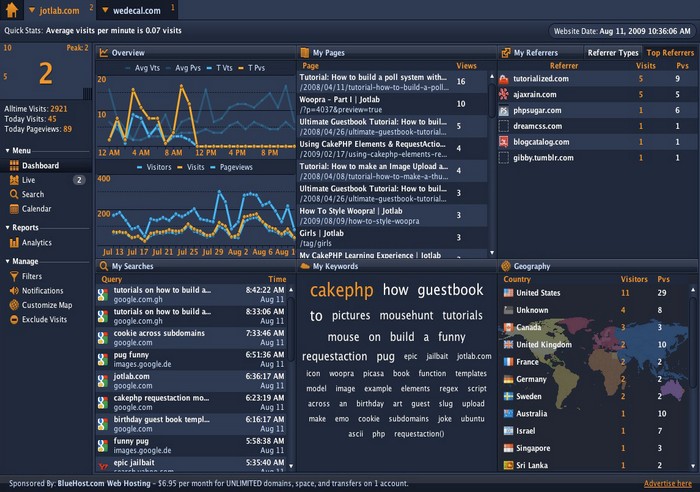Click Google icon beside 'pug funny' search

pyautogui.click(x=103, y=359)
